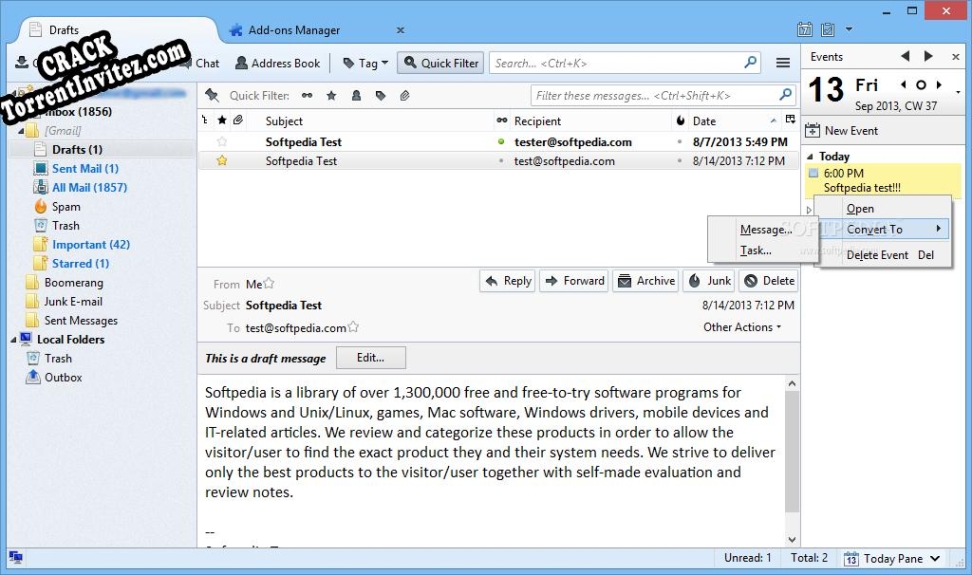
Task: Go to next in Events pane
Action: point(928,56)
